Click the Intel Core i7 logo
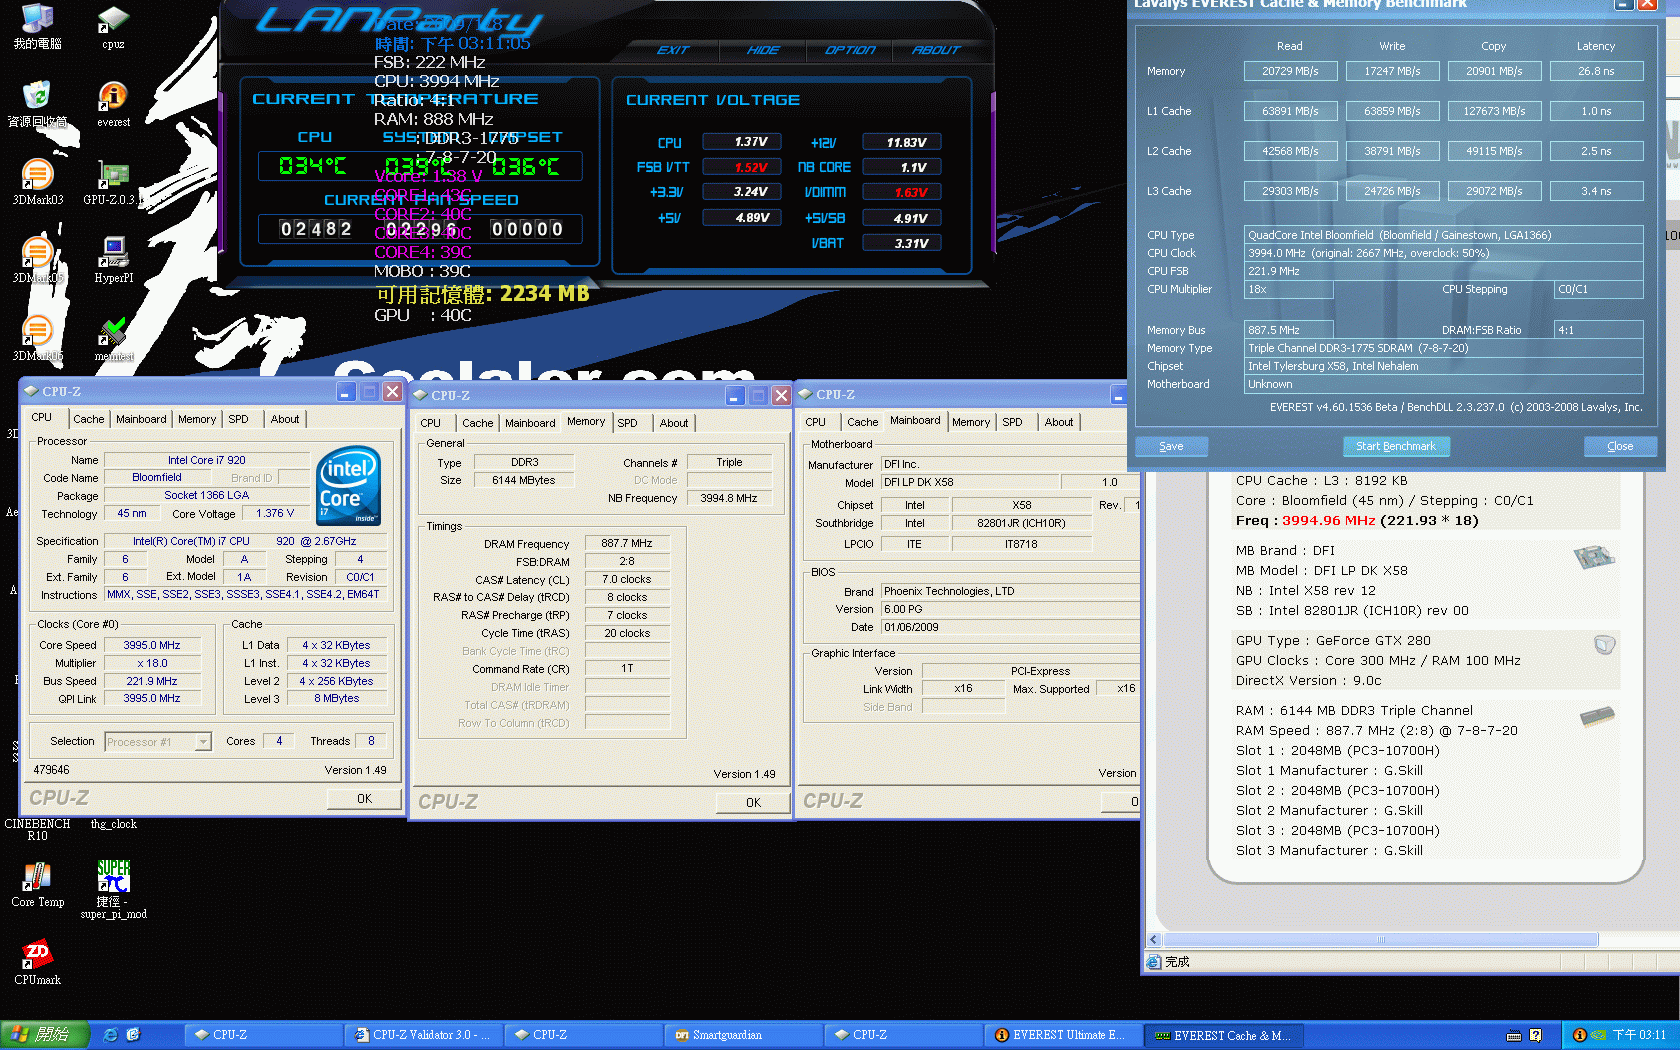Viewport: 1680px width, 1050px height. pyautogui.click(x=348, y=486)
